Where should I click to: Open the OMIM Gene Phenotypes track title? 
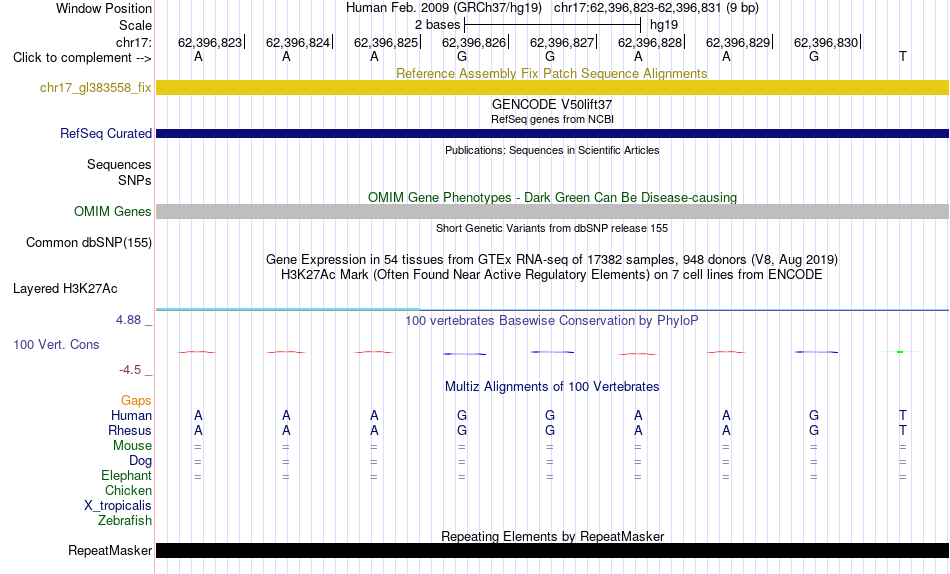(552, 198)
